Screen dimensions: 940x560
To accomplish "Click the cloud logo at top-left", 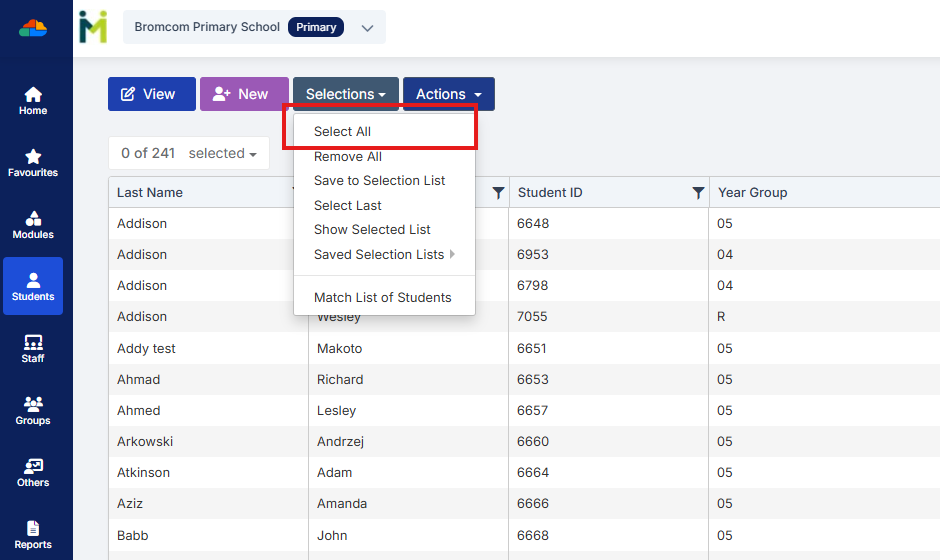I will (33, 28).
